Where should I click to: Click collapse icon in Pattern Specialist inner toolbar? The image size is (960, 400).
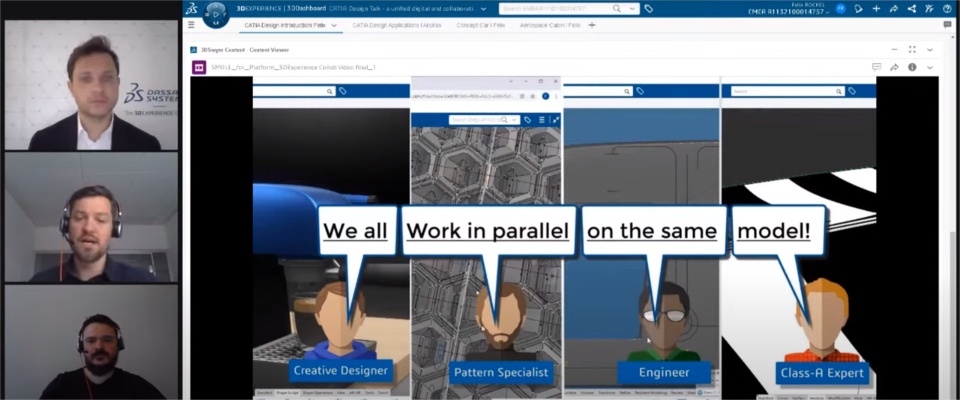[555, 120]
